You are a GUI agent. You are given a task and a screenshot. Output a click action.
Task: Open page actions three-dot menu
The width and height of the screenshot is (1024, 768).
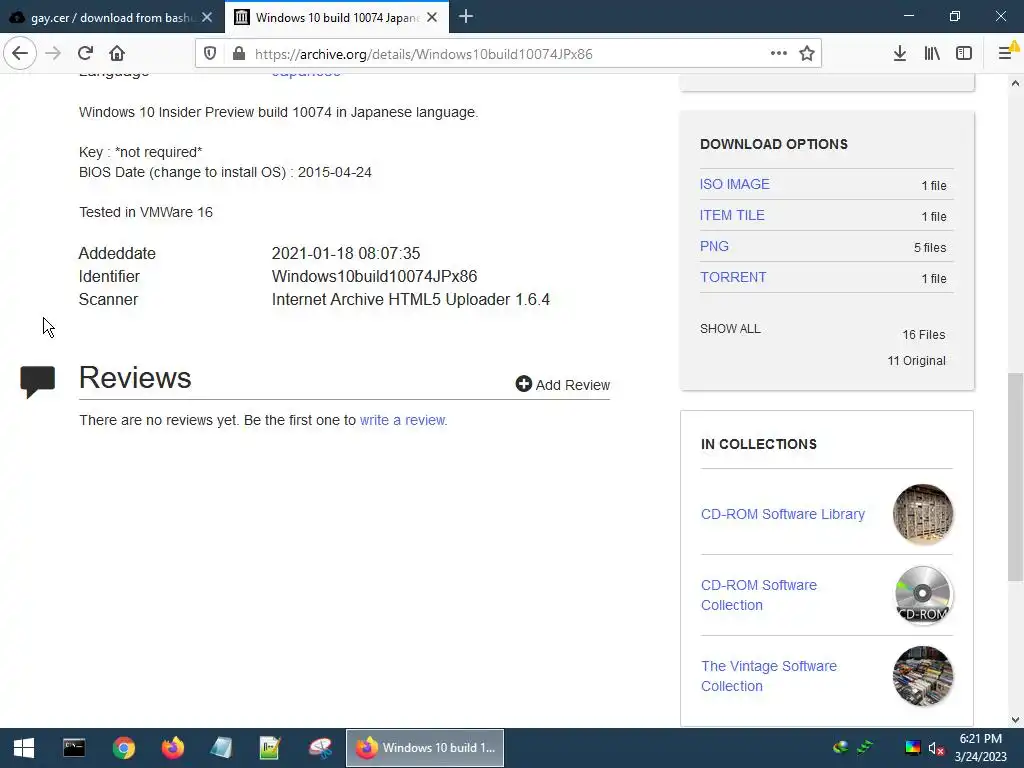pos(778,54)
